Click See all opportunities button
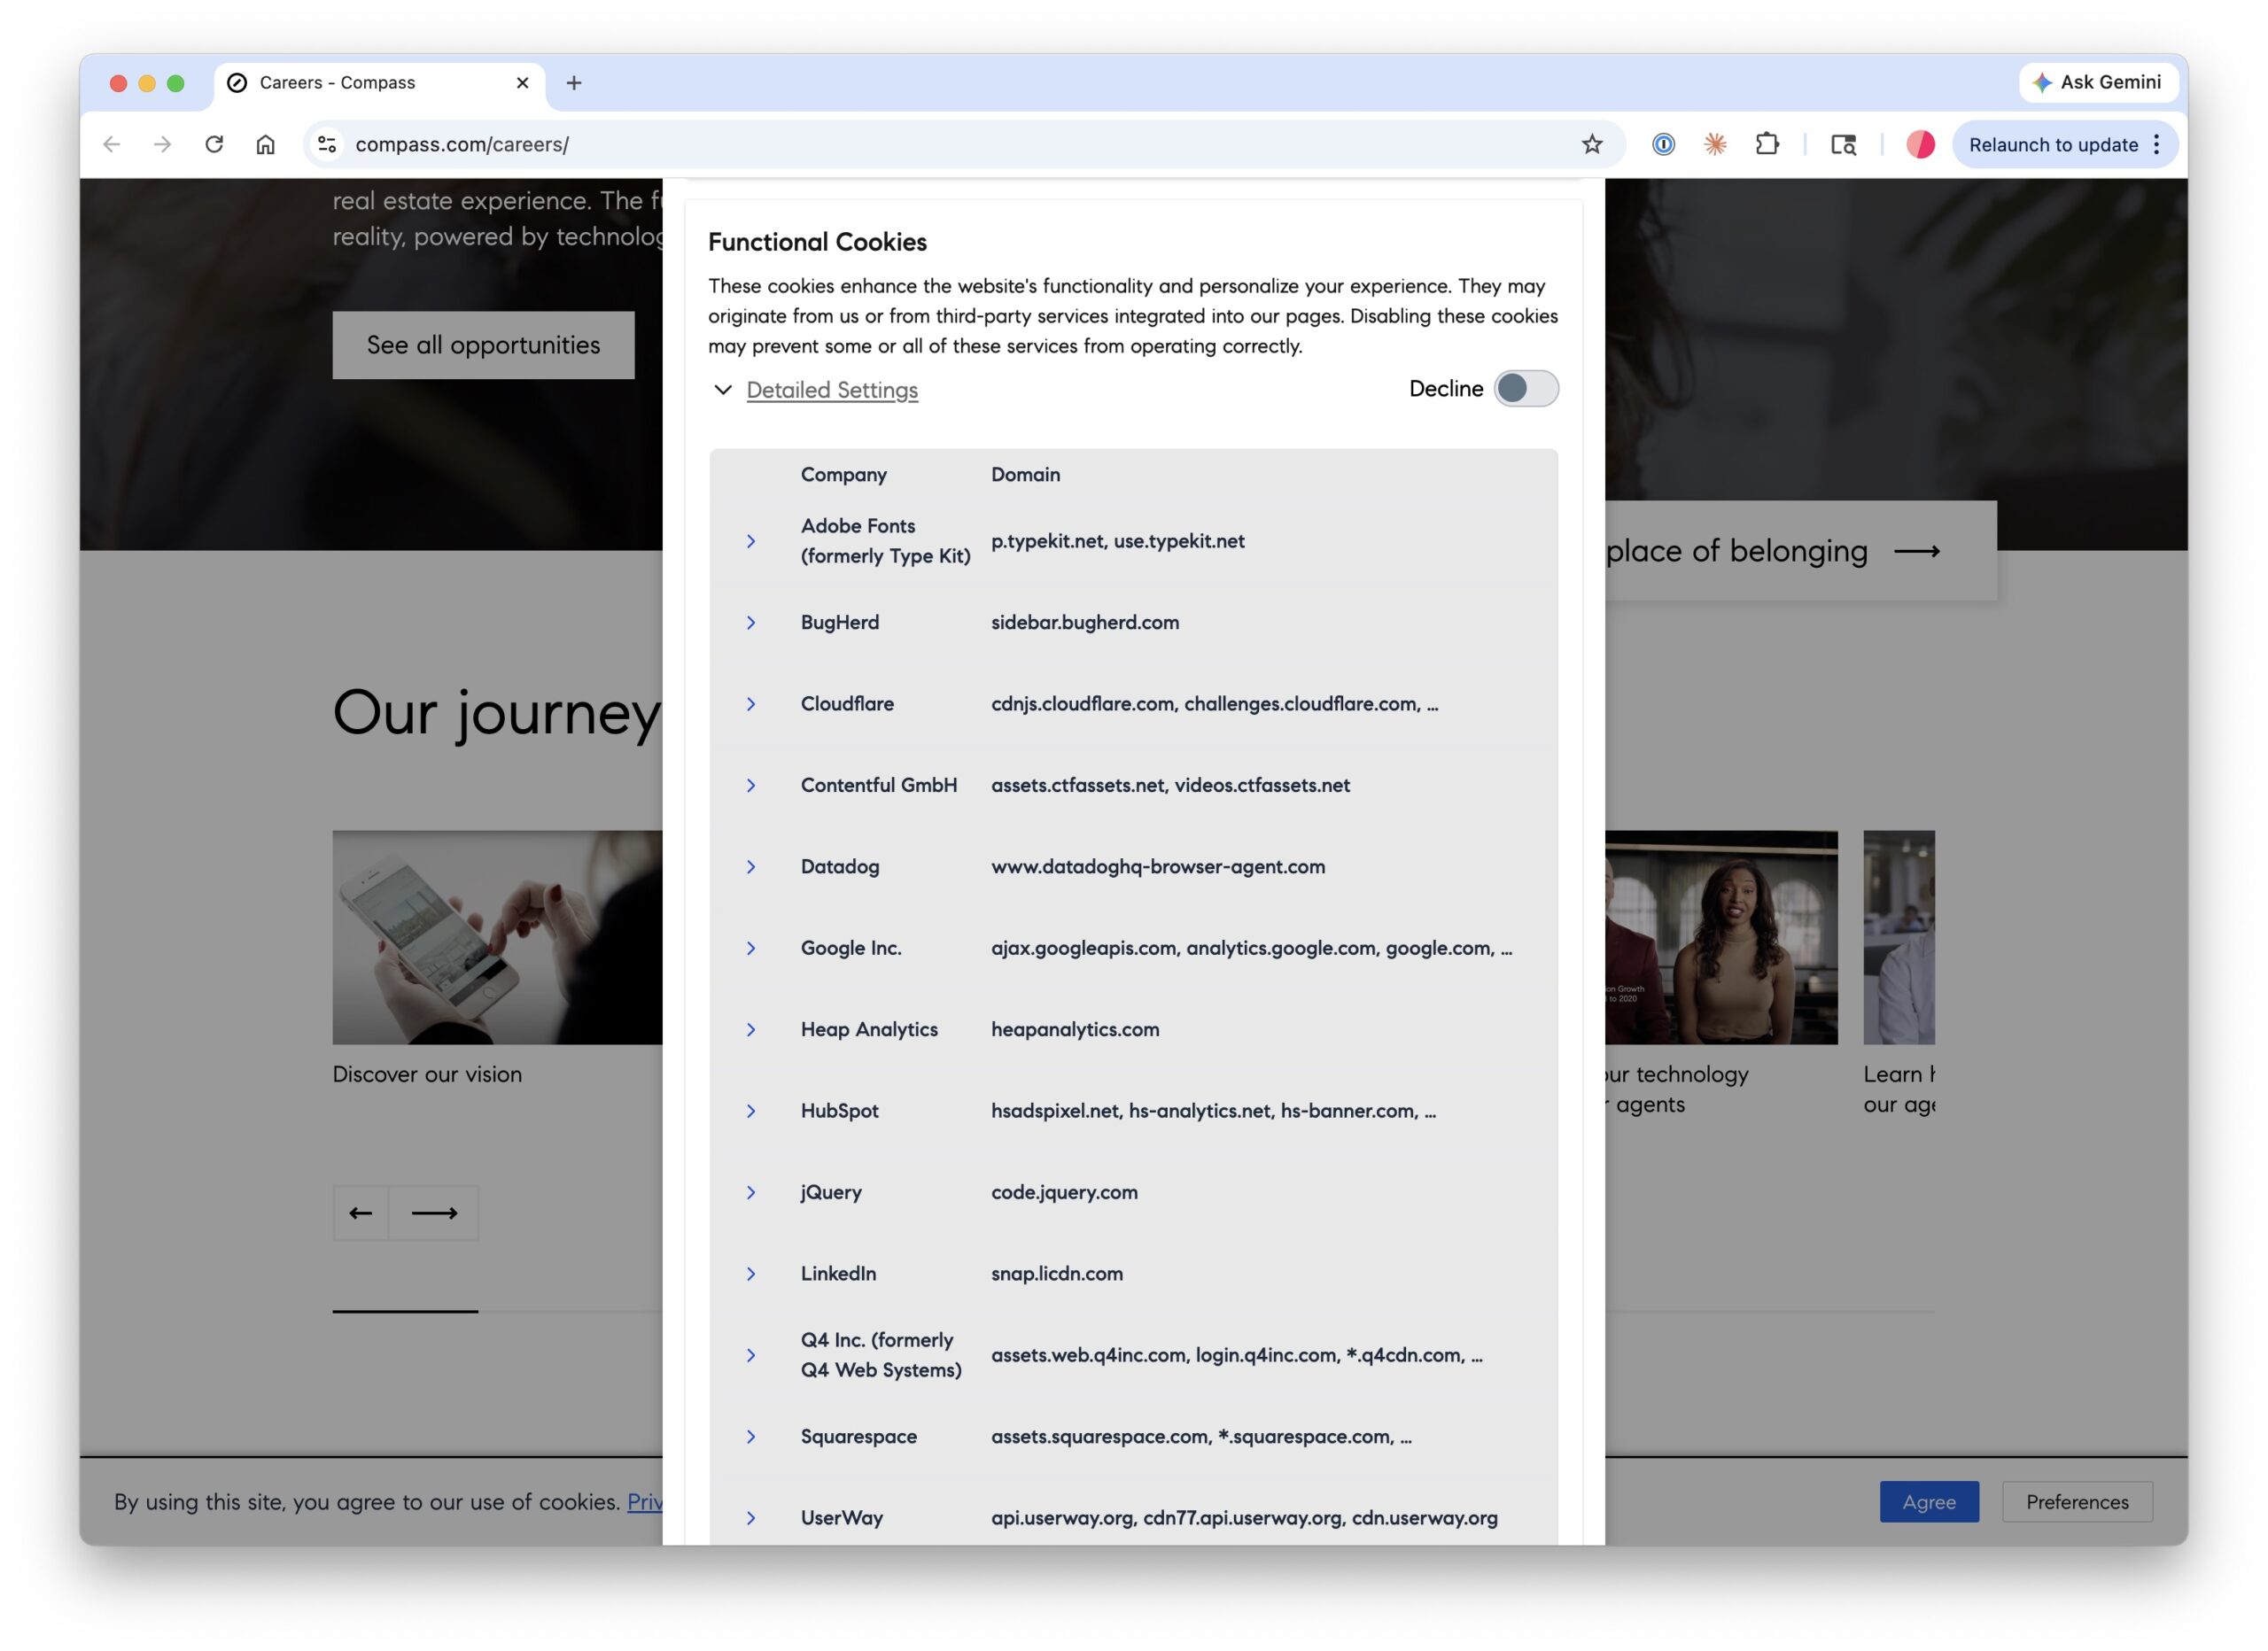This screenshot has height=1651, width=2268. (x=483, y=345)
